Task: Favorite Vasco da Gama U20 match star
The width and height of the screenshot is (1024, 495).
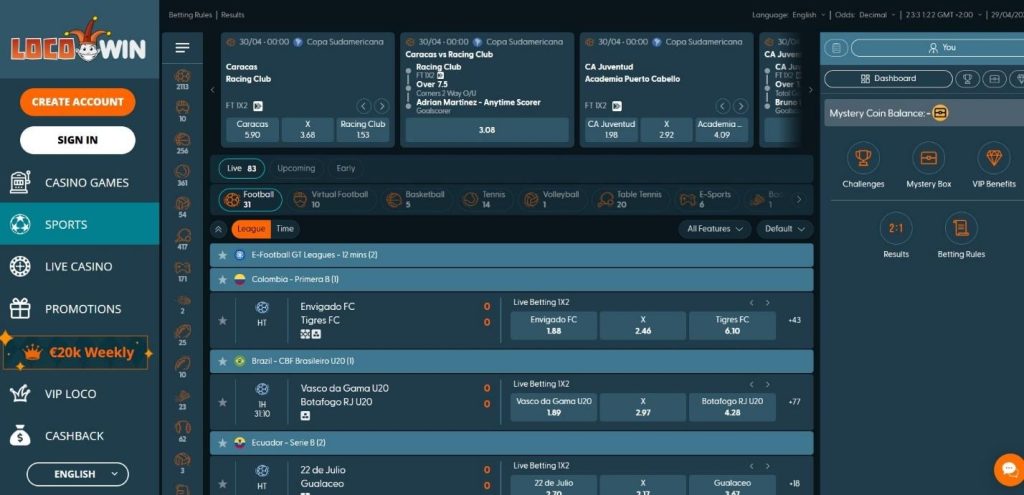Action: 223,402
